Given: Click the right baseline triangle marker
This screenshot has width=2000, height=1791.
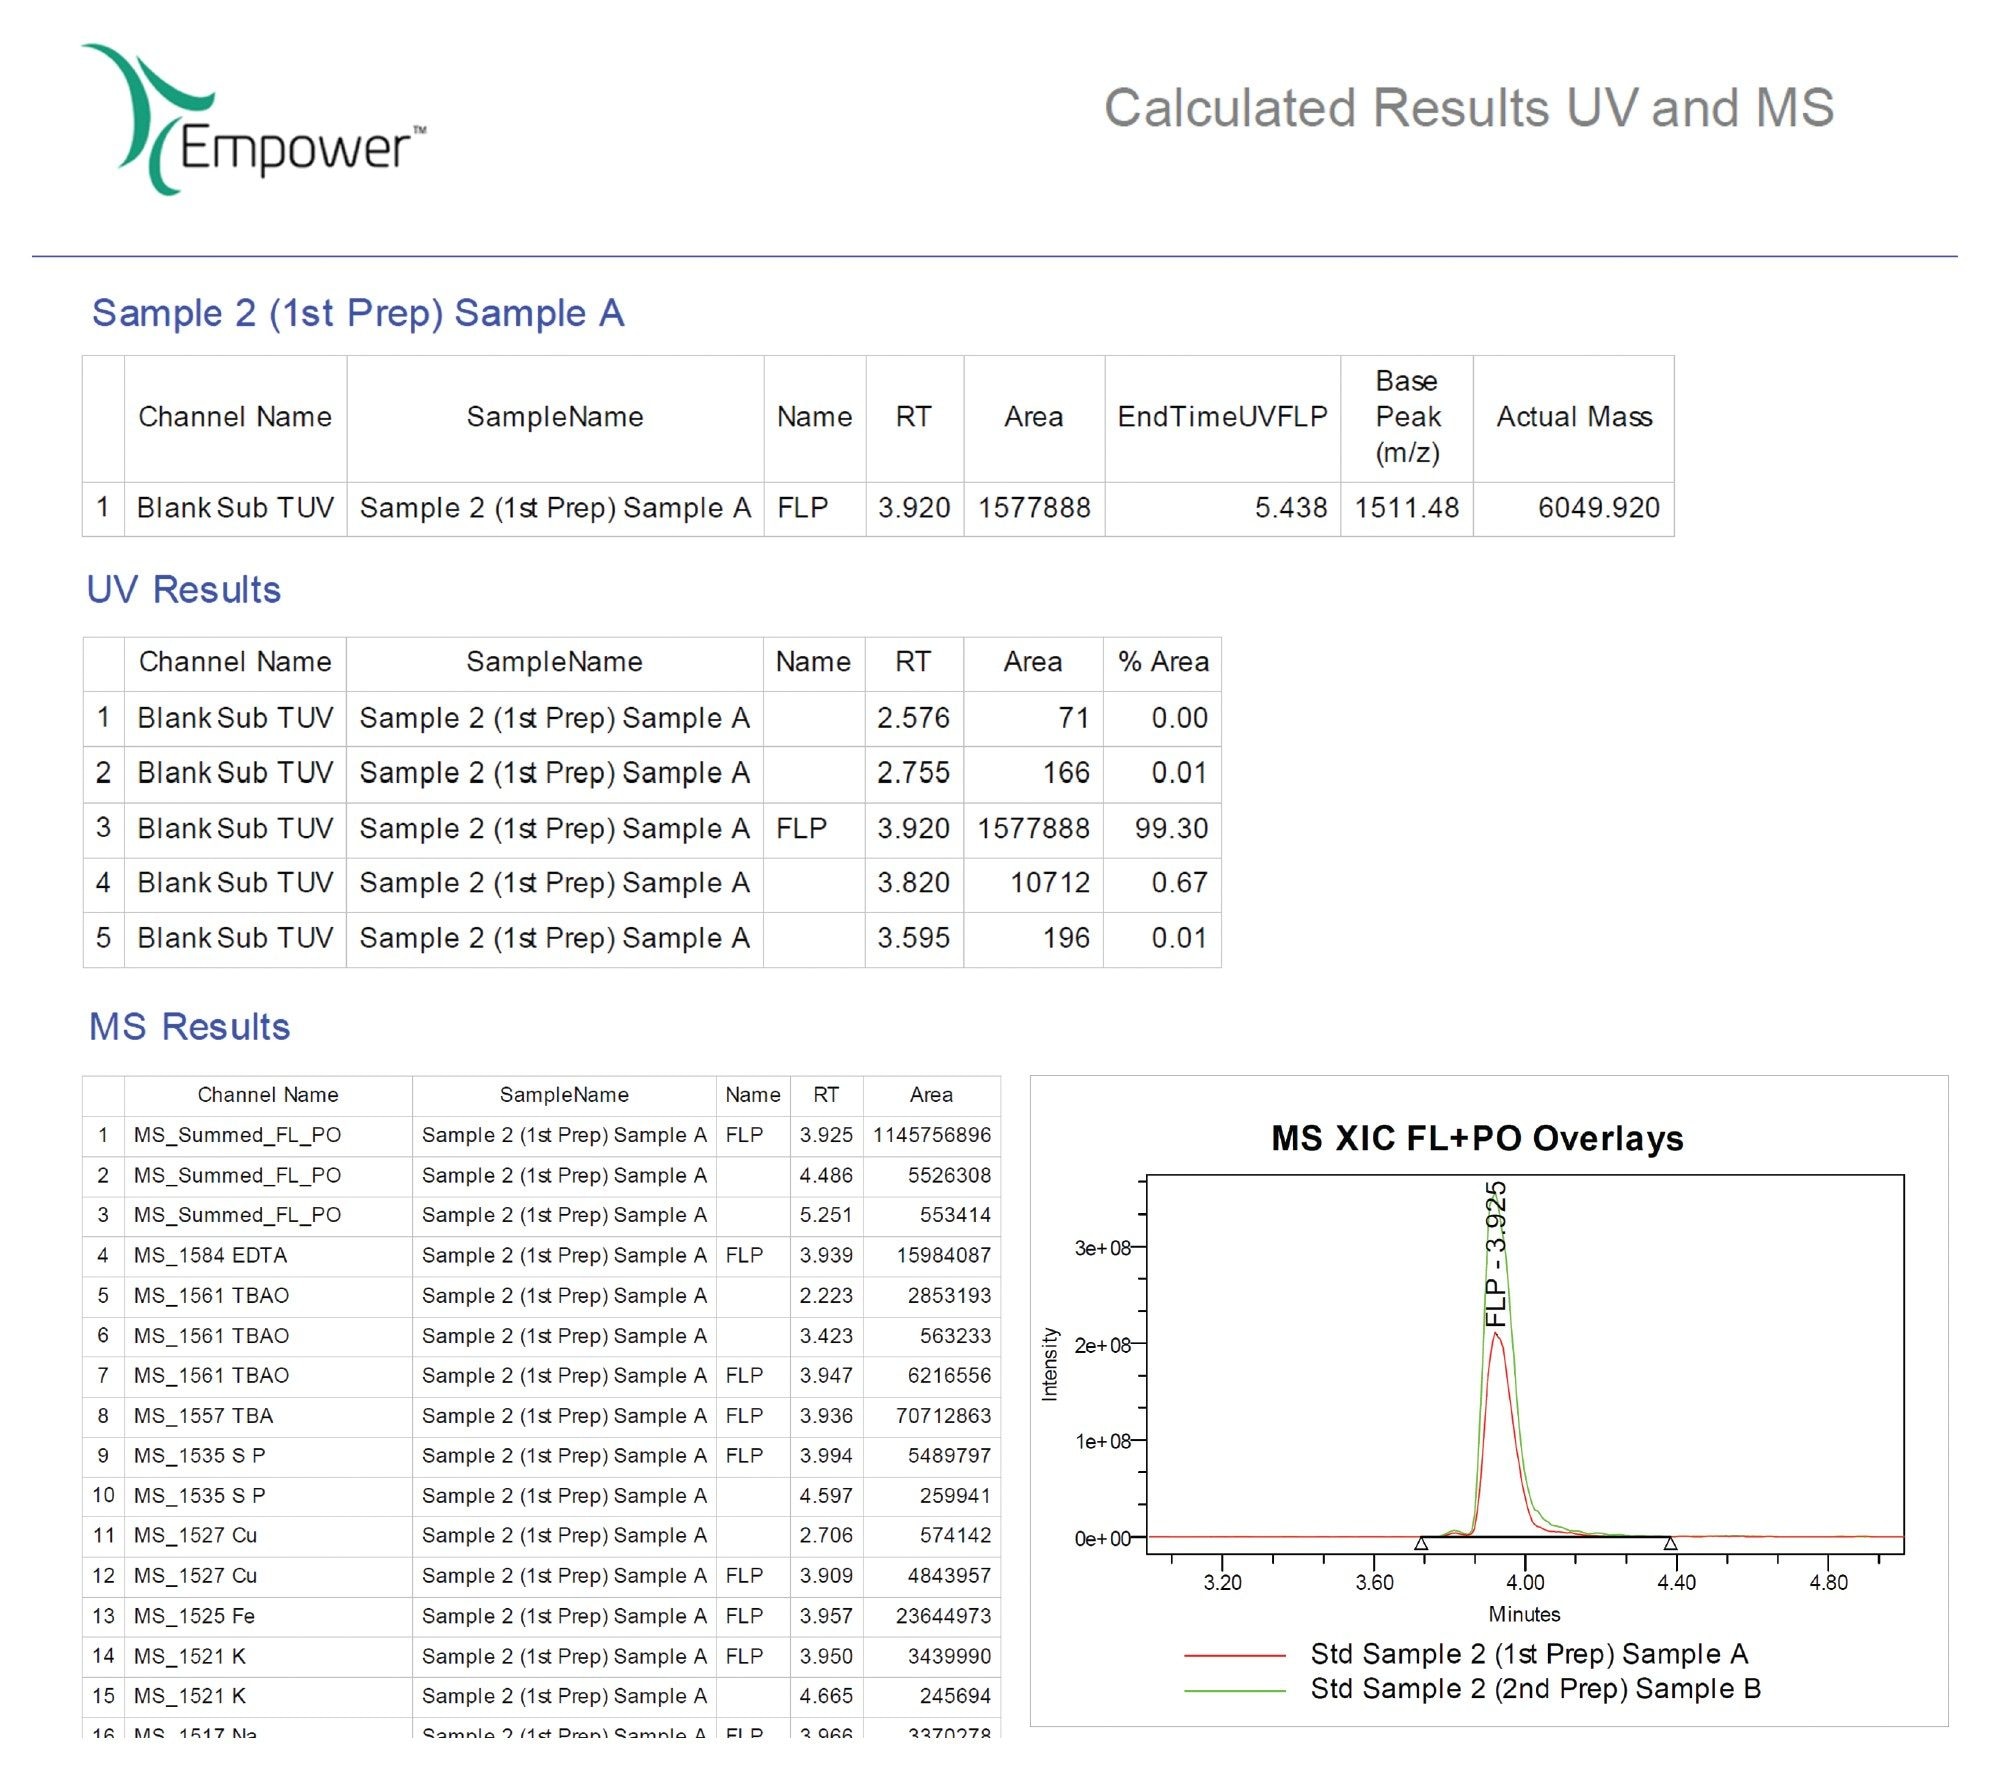Looking at the screenshot, I should [x=1670, y=1544].
